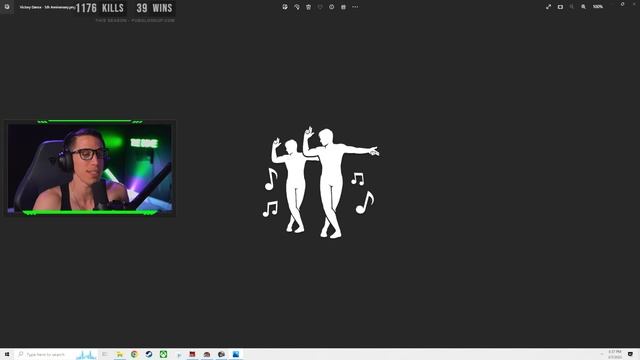Image resolution: width=640 pixels, height=360 pixels.
Task: Rotate the image using the rotate icon
Action: [x=297, y=7]
